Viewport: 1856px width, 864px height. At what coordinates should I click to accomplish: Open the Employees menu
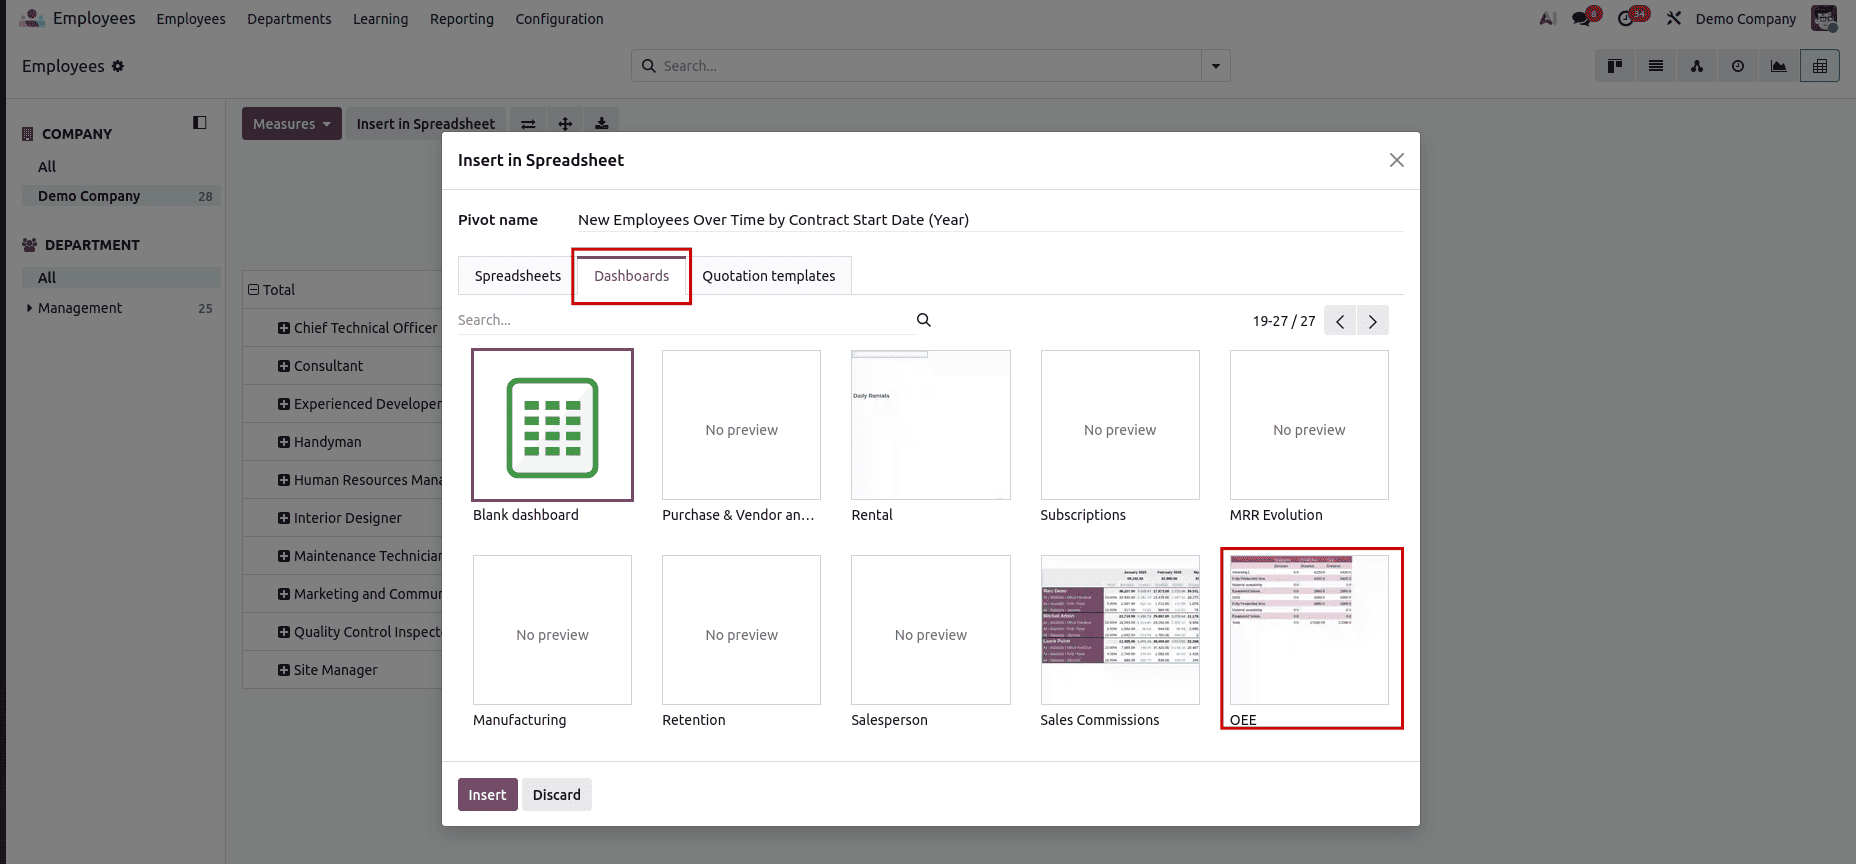click(191, 19)
